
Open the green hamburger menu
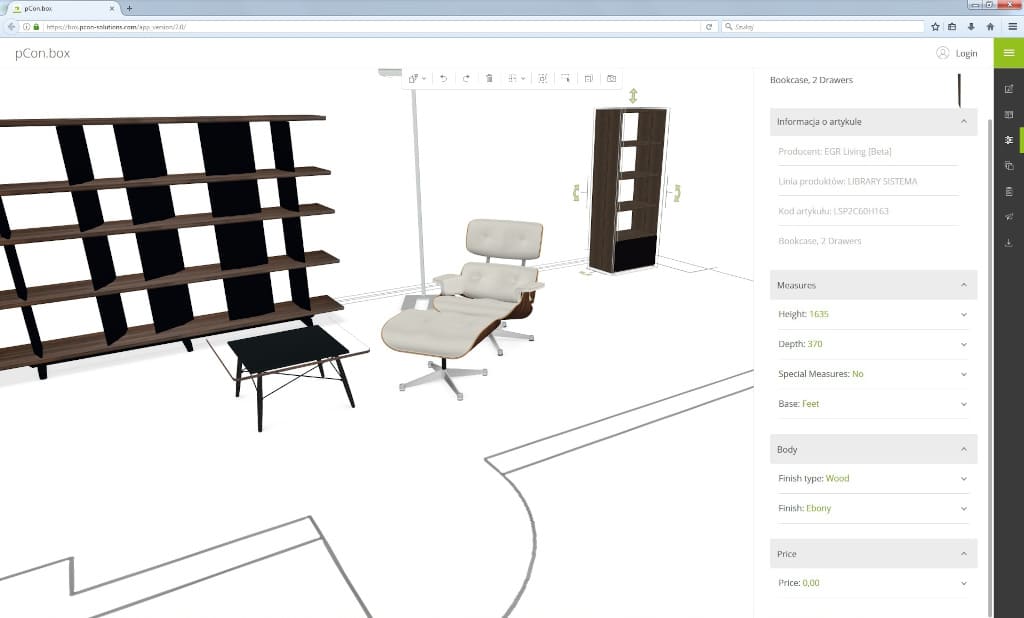pyautogui.click(x=1008, y=53)
